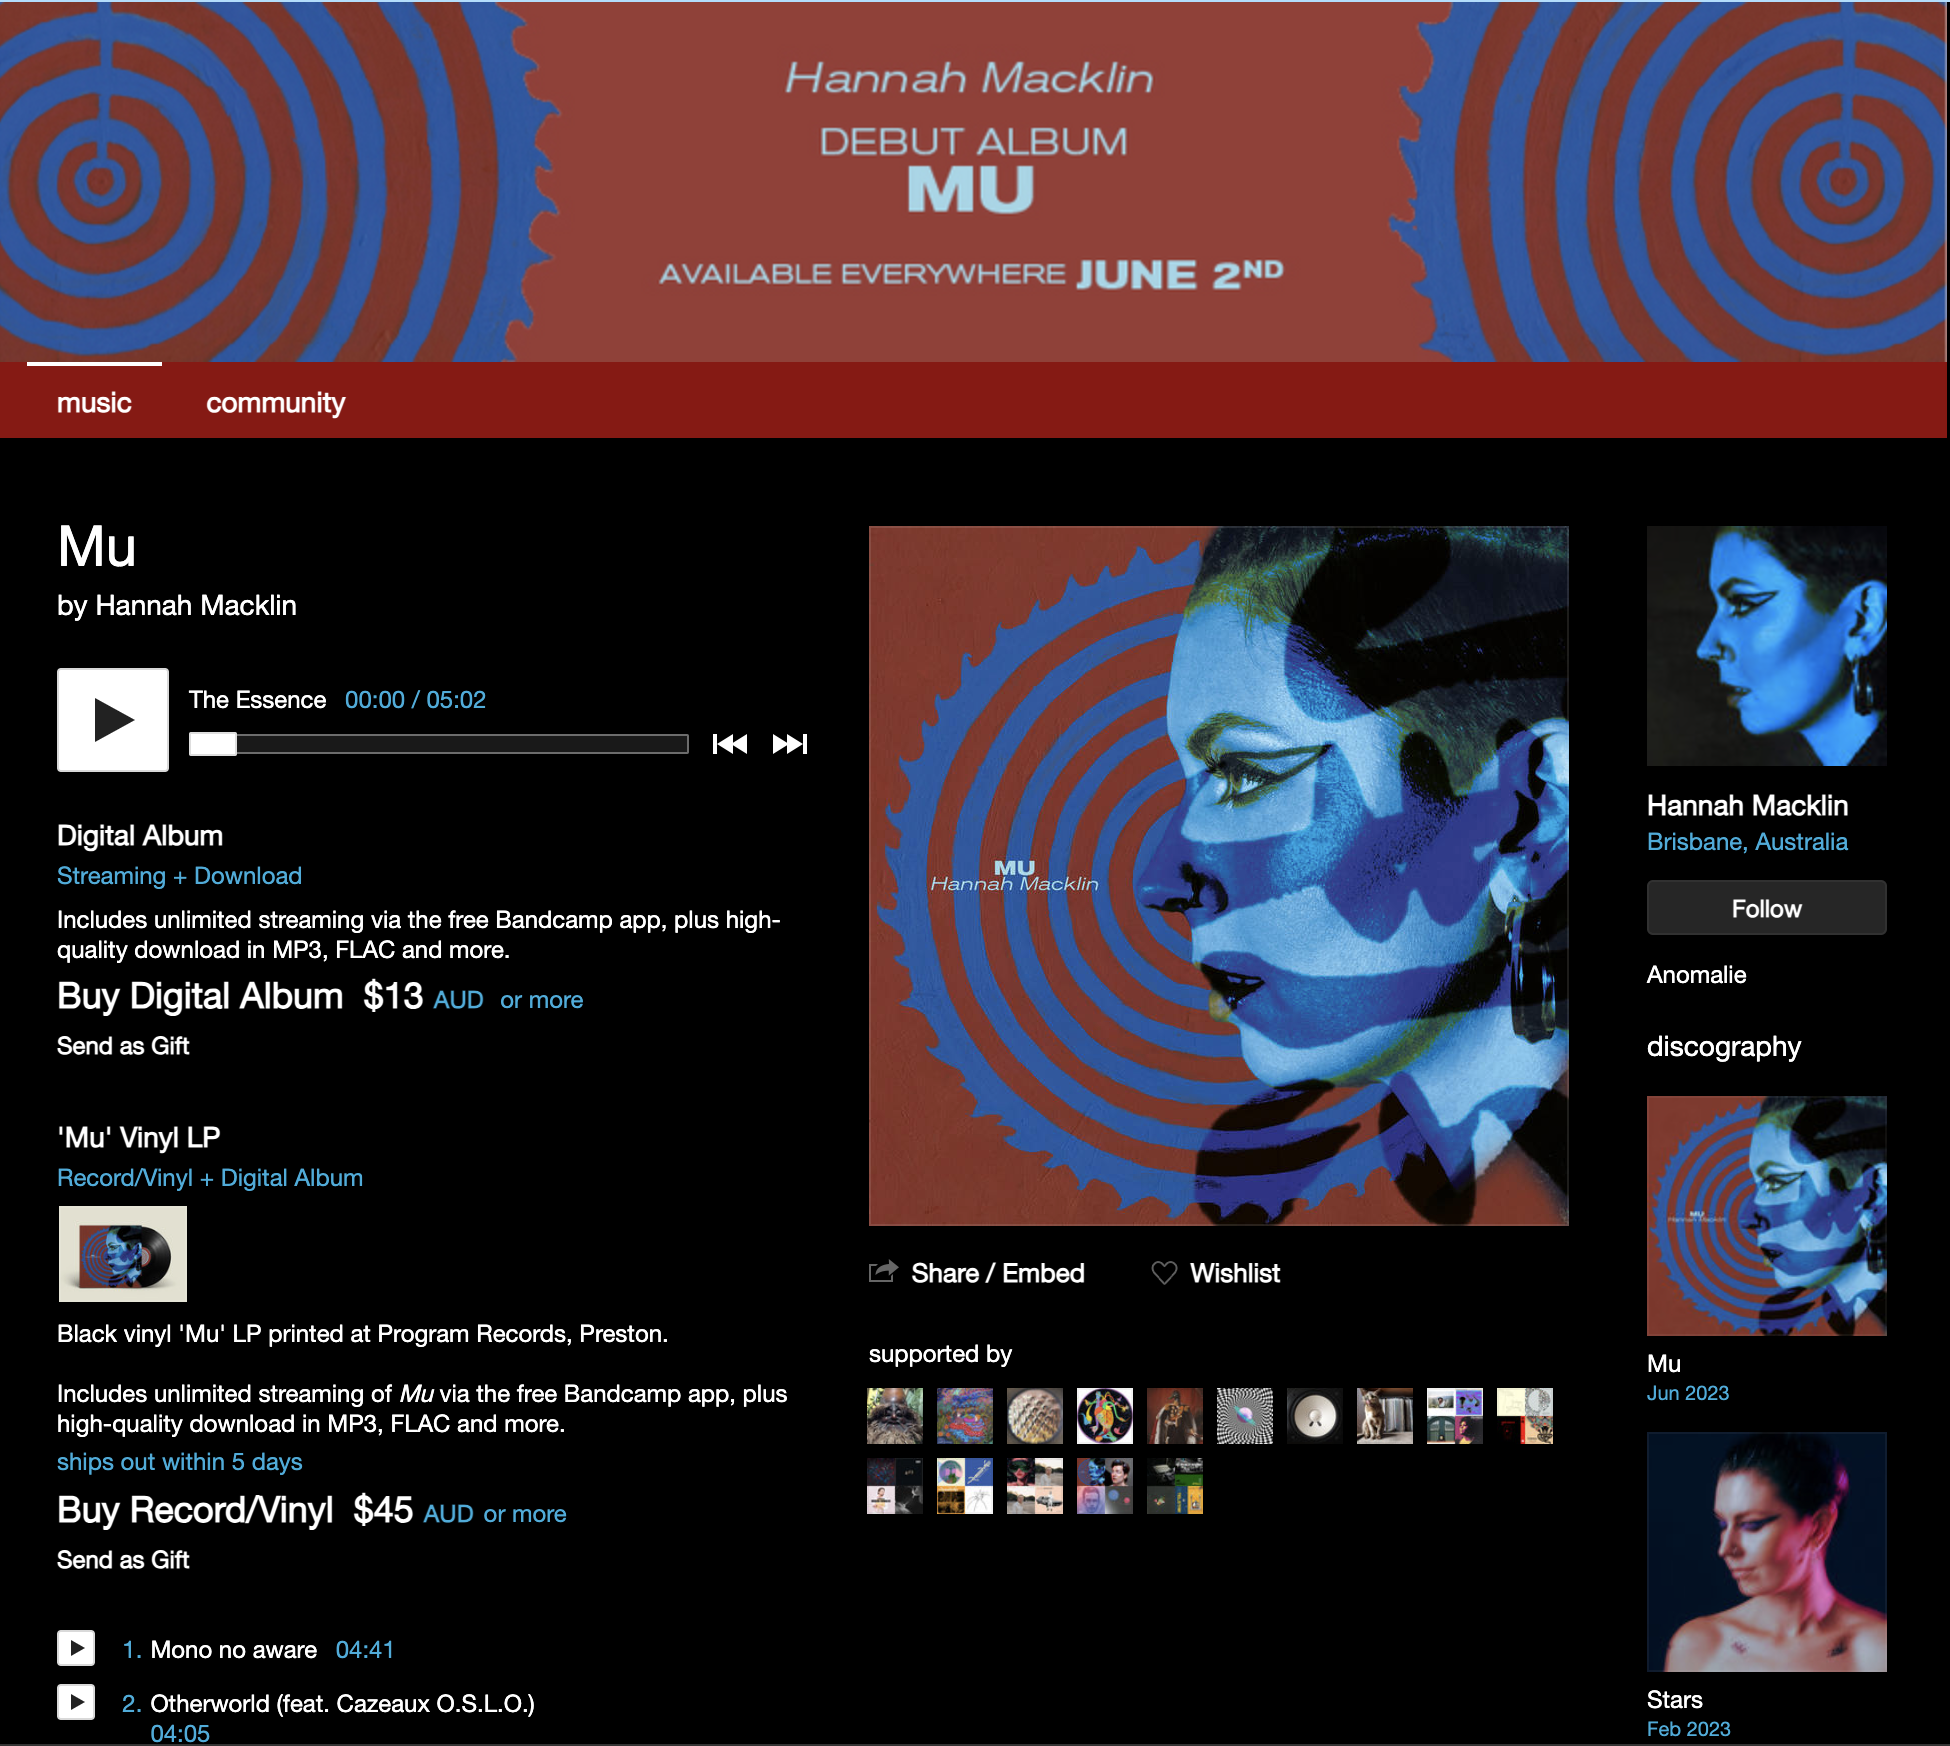Switch to the community tab

pos(275,403)
